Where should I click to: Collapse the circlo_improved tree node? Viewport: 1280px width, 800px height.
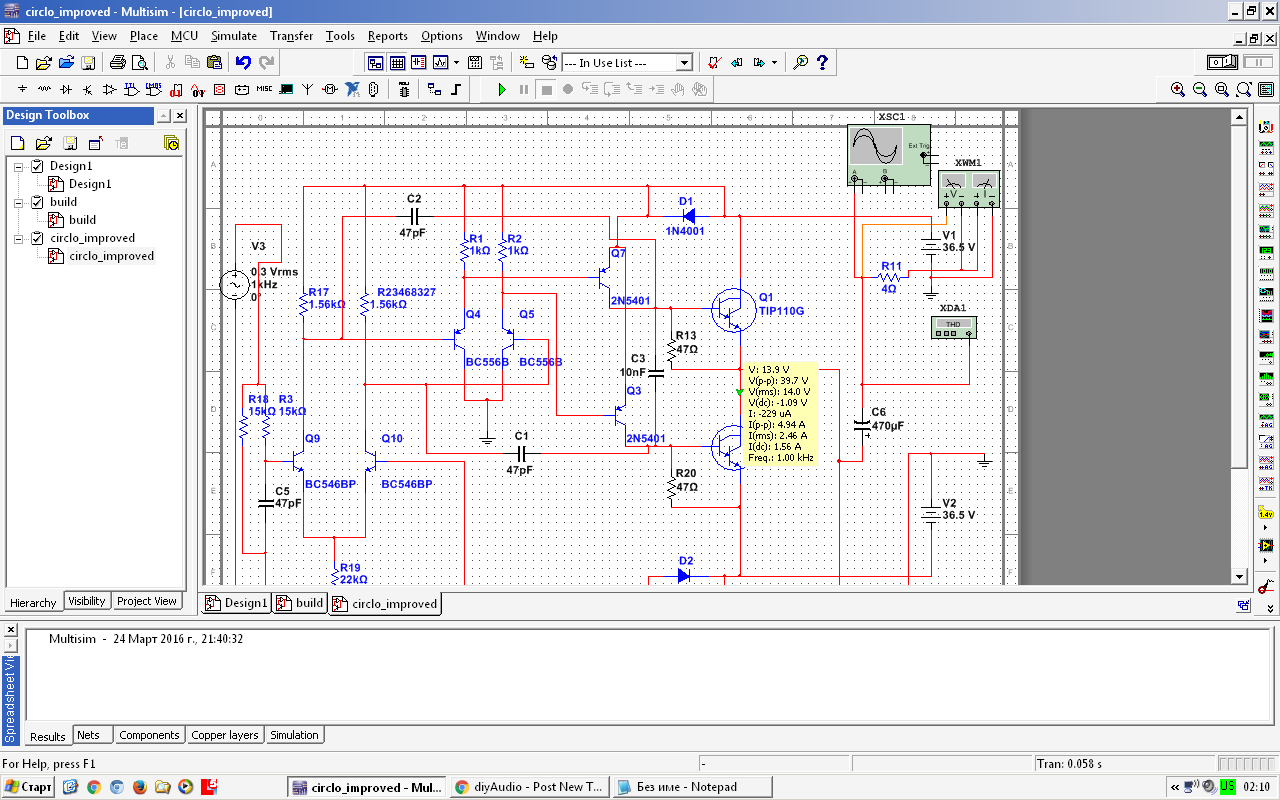[18, 238]
